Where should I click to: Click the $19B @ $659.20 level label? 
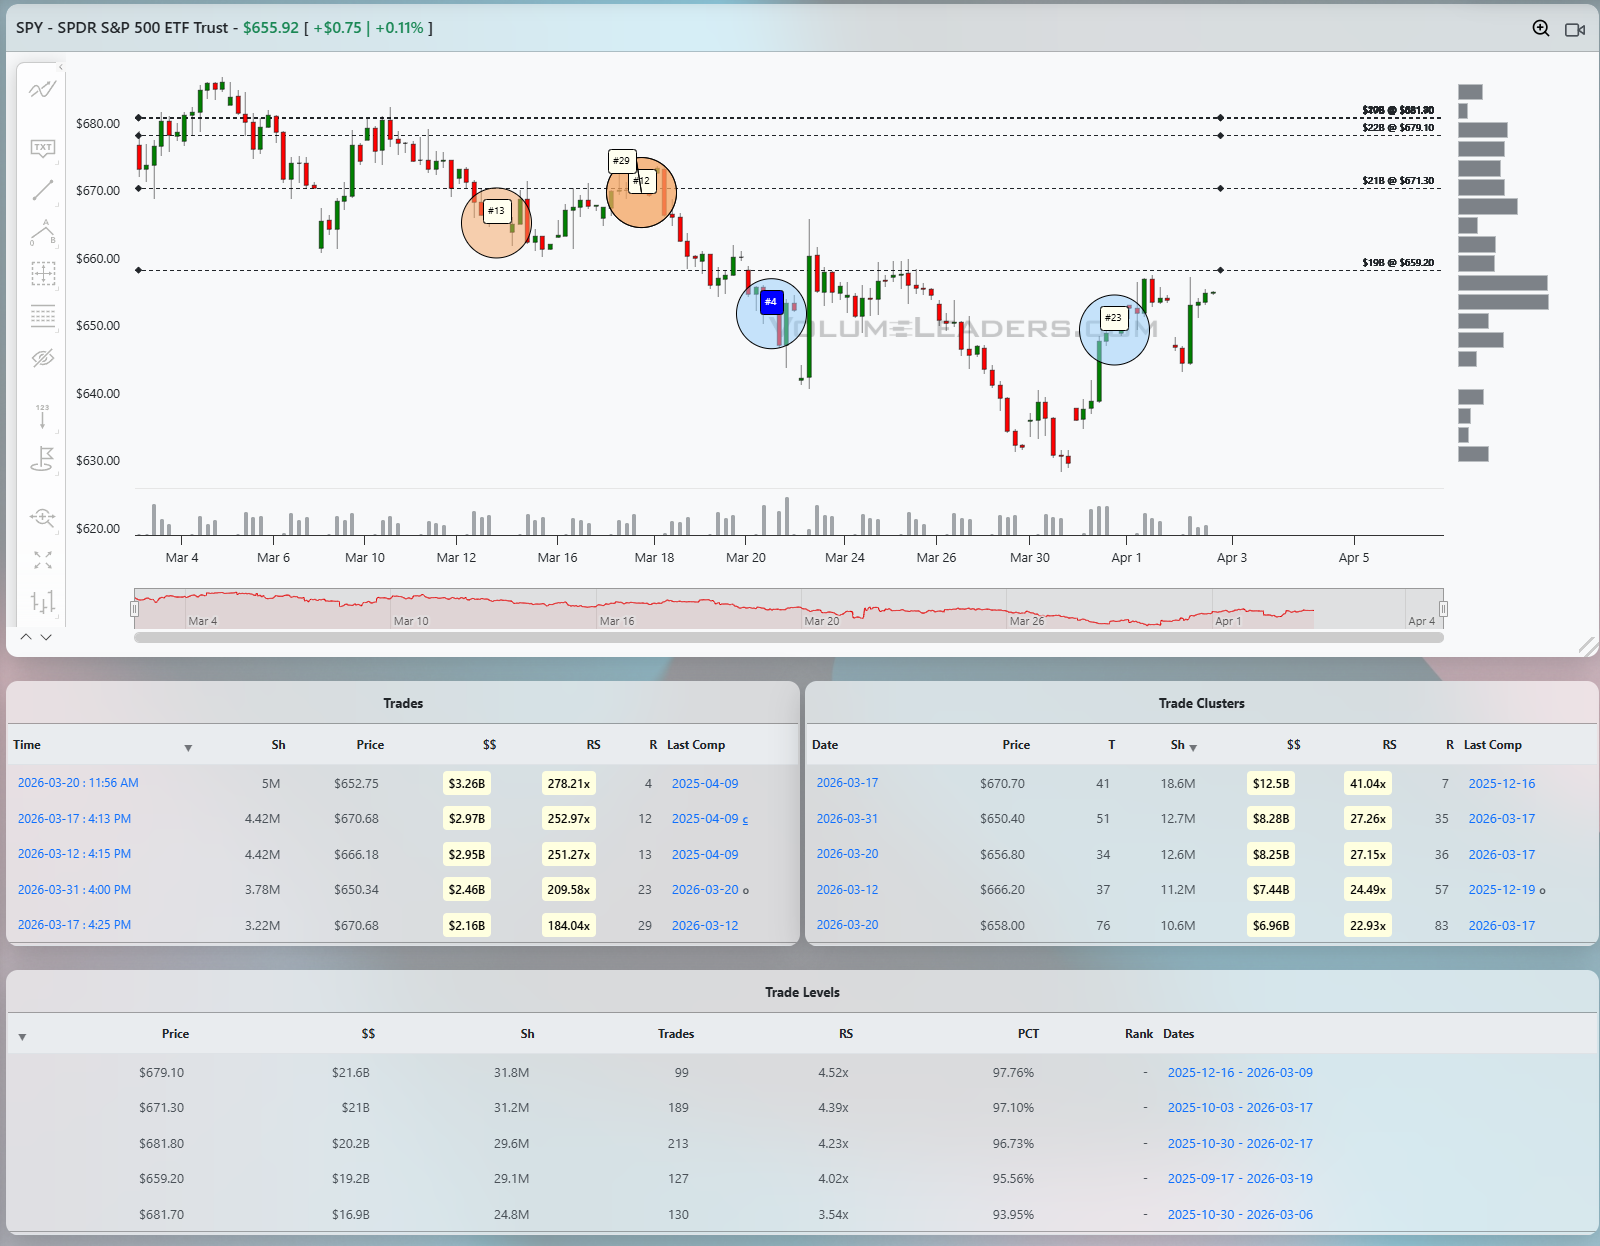1397,263
